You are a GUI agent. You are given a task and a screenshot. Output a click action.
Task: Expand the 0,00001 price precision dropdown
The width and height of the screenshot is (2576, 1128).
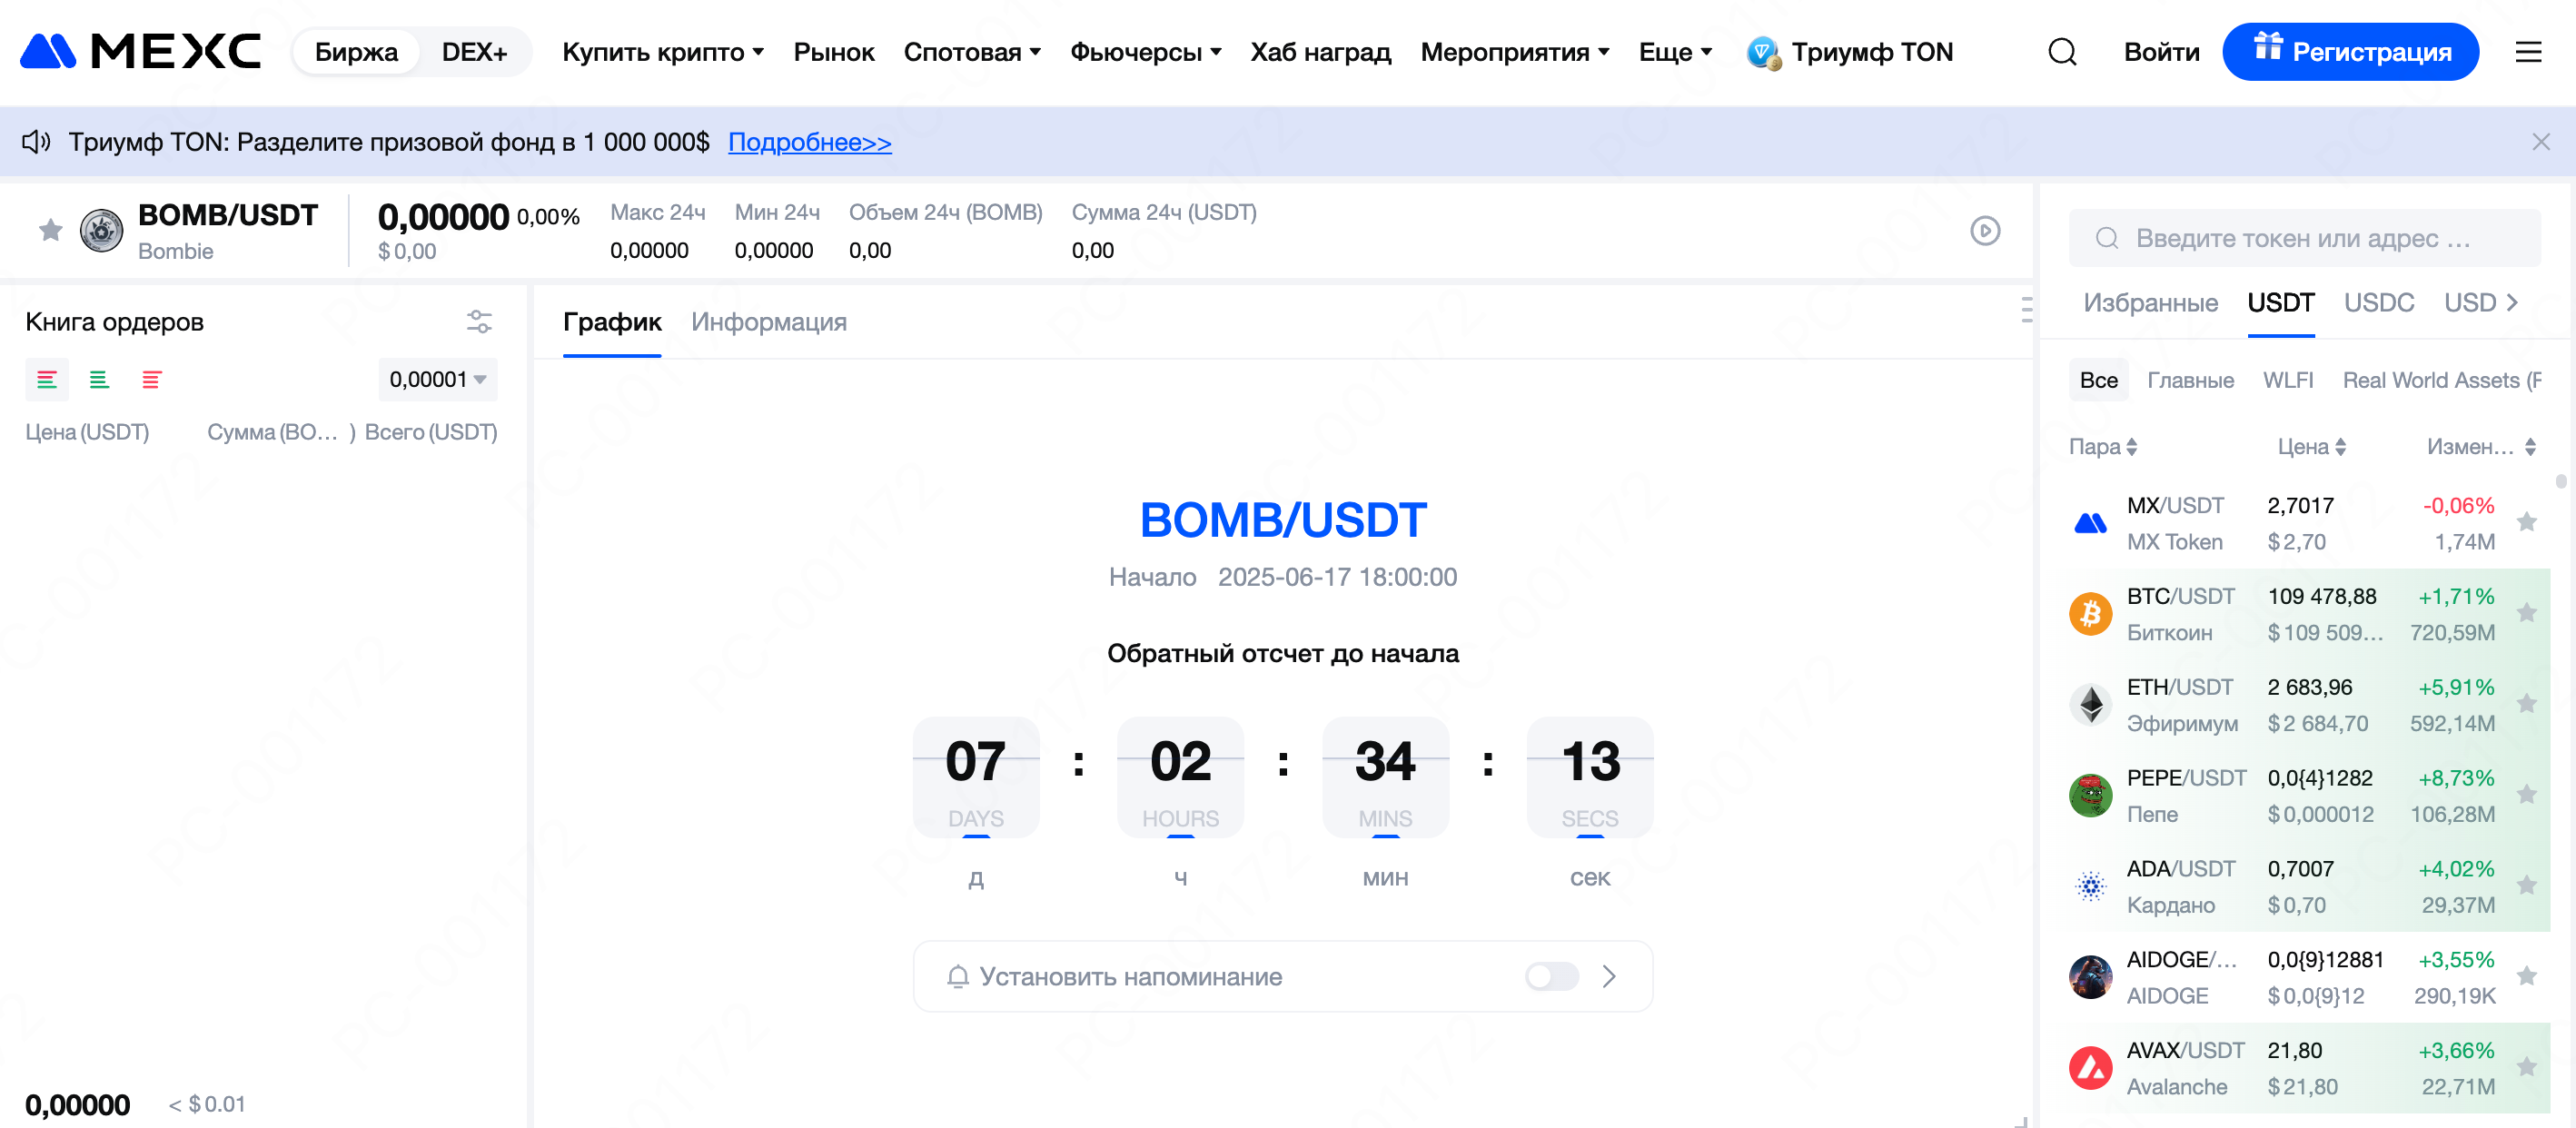[438, 380]
